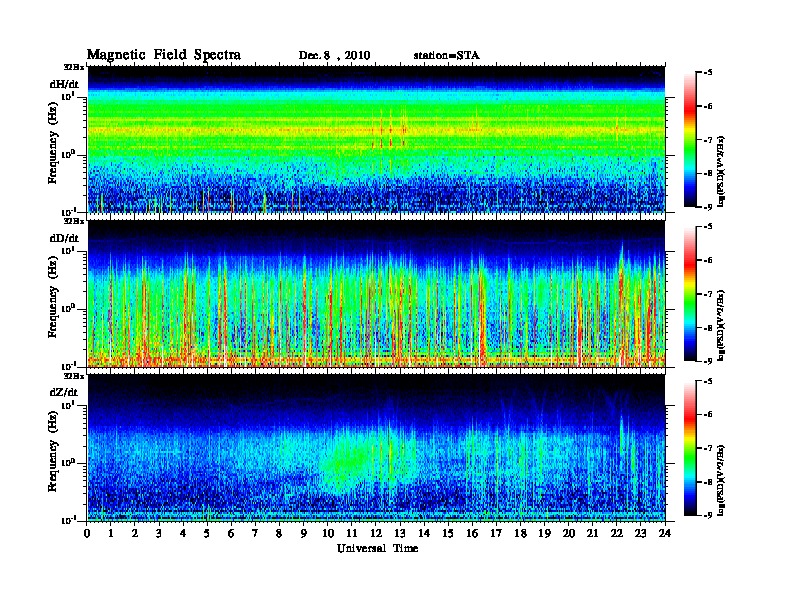
Task: Click inside the dZ/dt spectrogram plot
Action: click(x=376, y=448)
